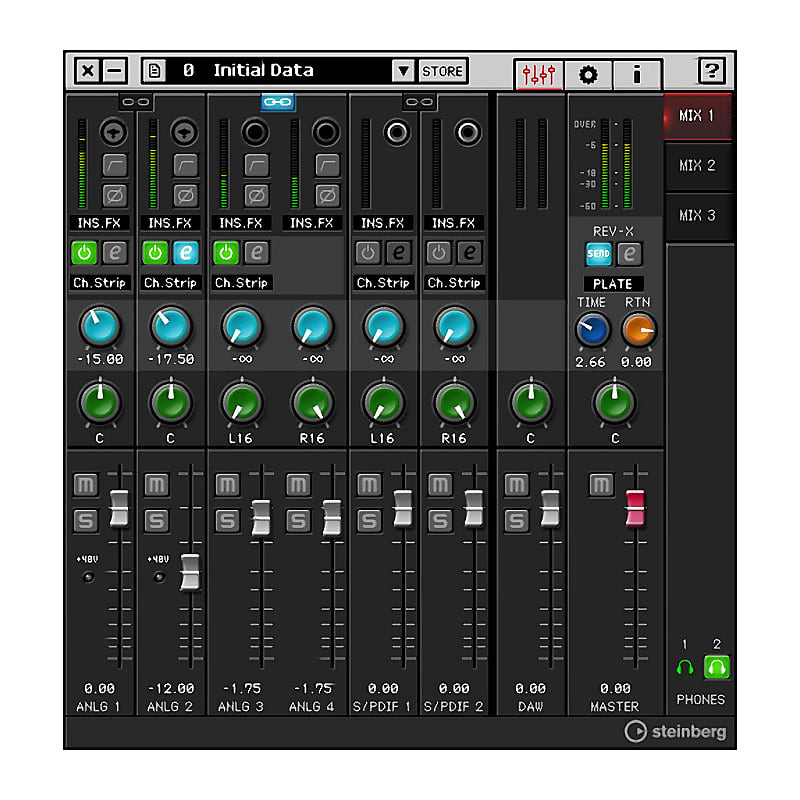Screen dimensions: 800x800
Task: Select headphones 1 for PHONES
Action: [685, 667]
